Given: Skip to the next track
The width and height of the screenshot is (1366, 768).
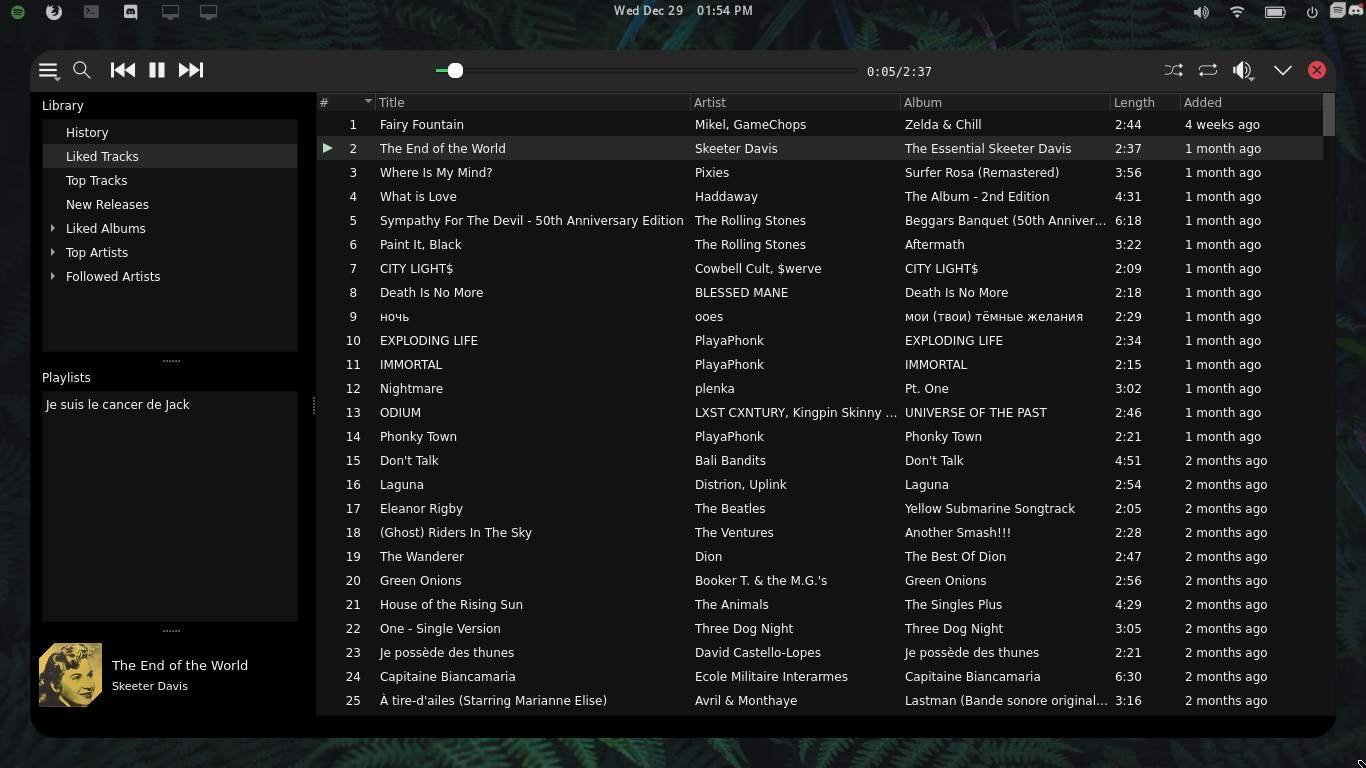Looking at the screenshot, I should (191, 70).
